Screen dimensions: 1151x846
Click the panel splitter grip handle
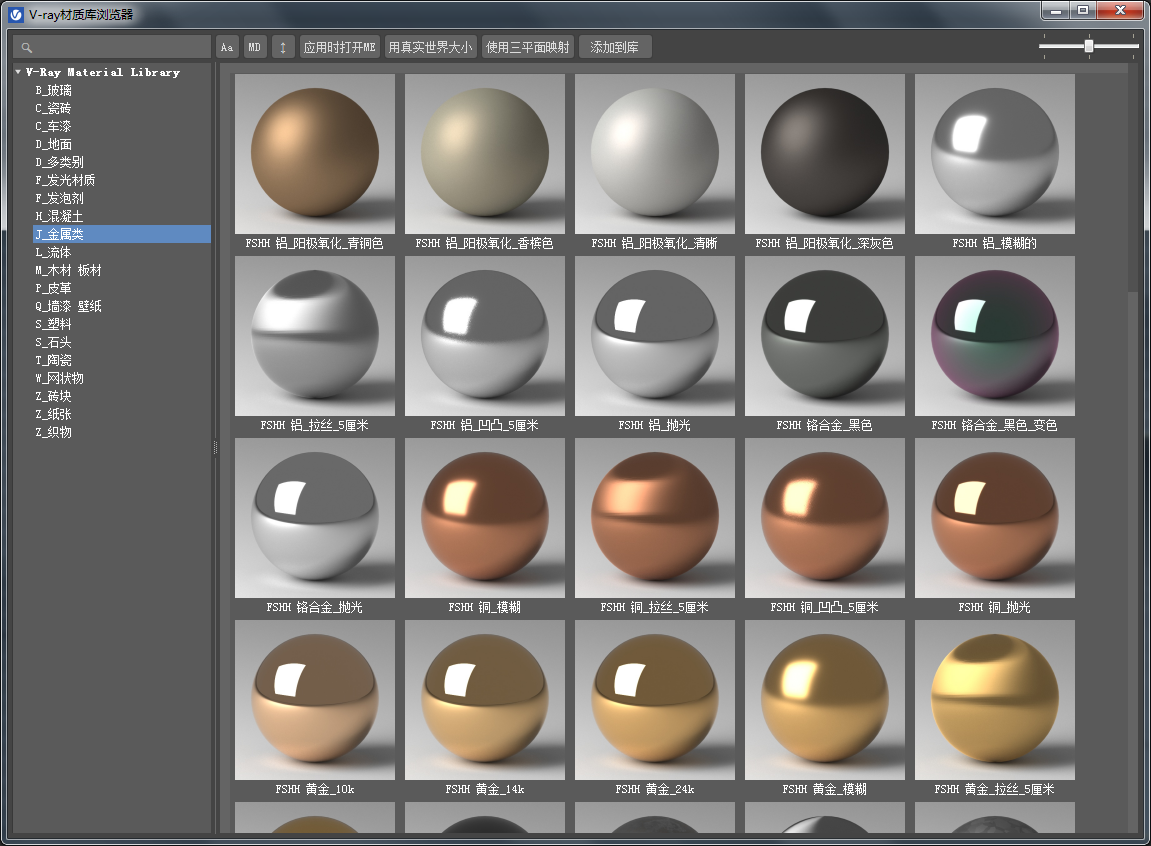(x=215, y=447)
